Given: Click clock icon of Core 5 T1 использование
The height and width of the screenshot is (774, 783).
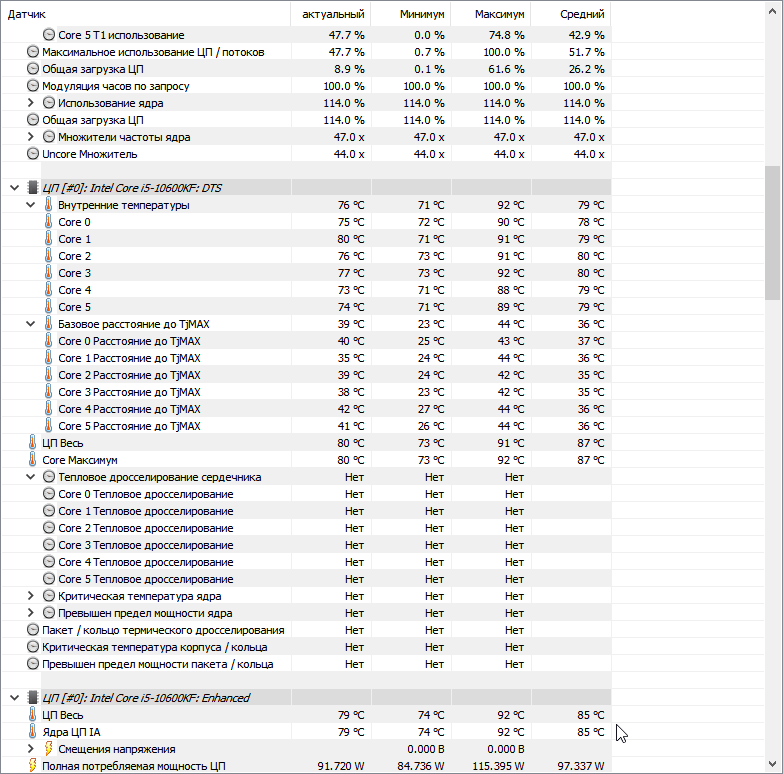Looking at the screenshot, I should (x=48, y=35).
